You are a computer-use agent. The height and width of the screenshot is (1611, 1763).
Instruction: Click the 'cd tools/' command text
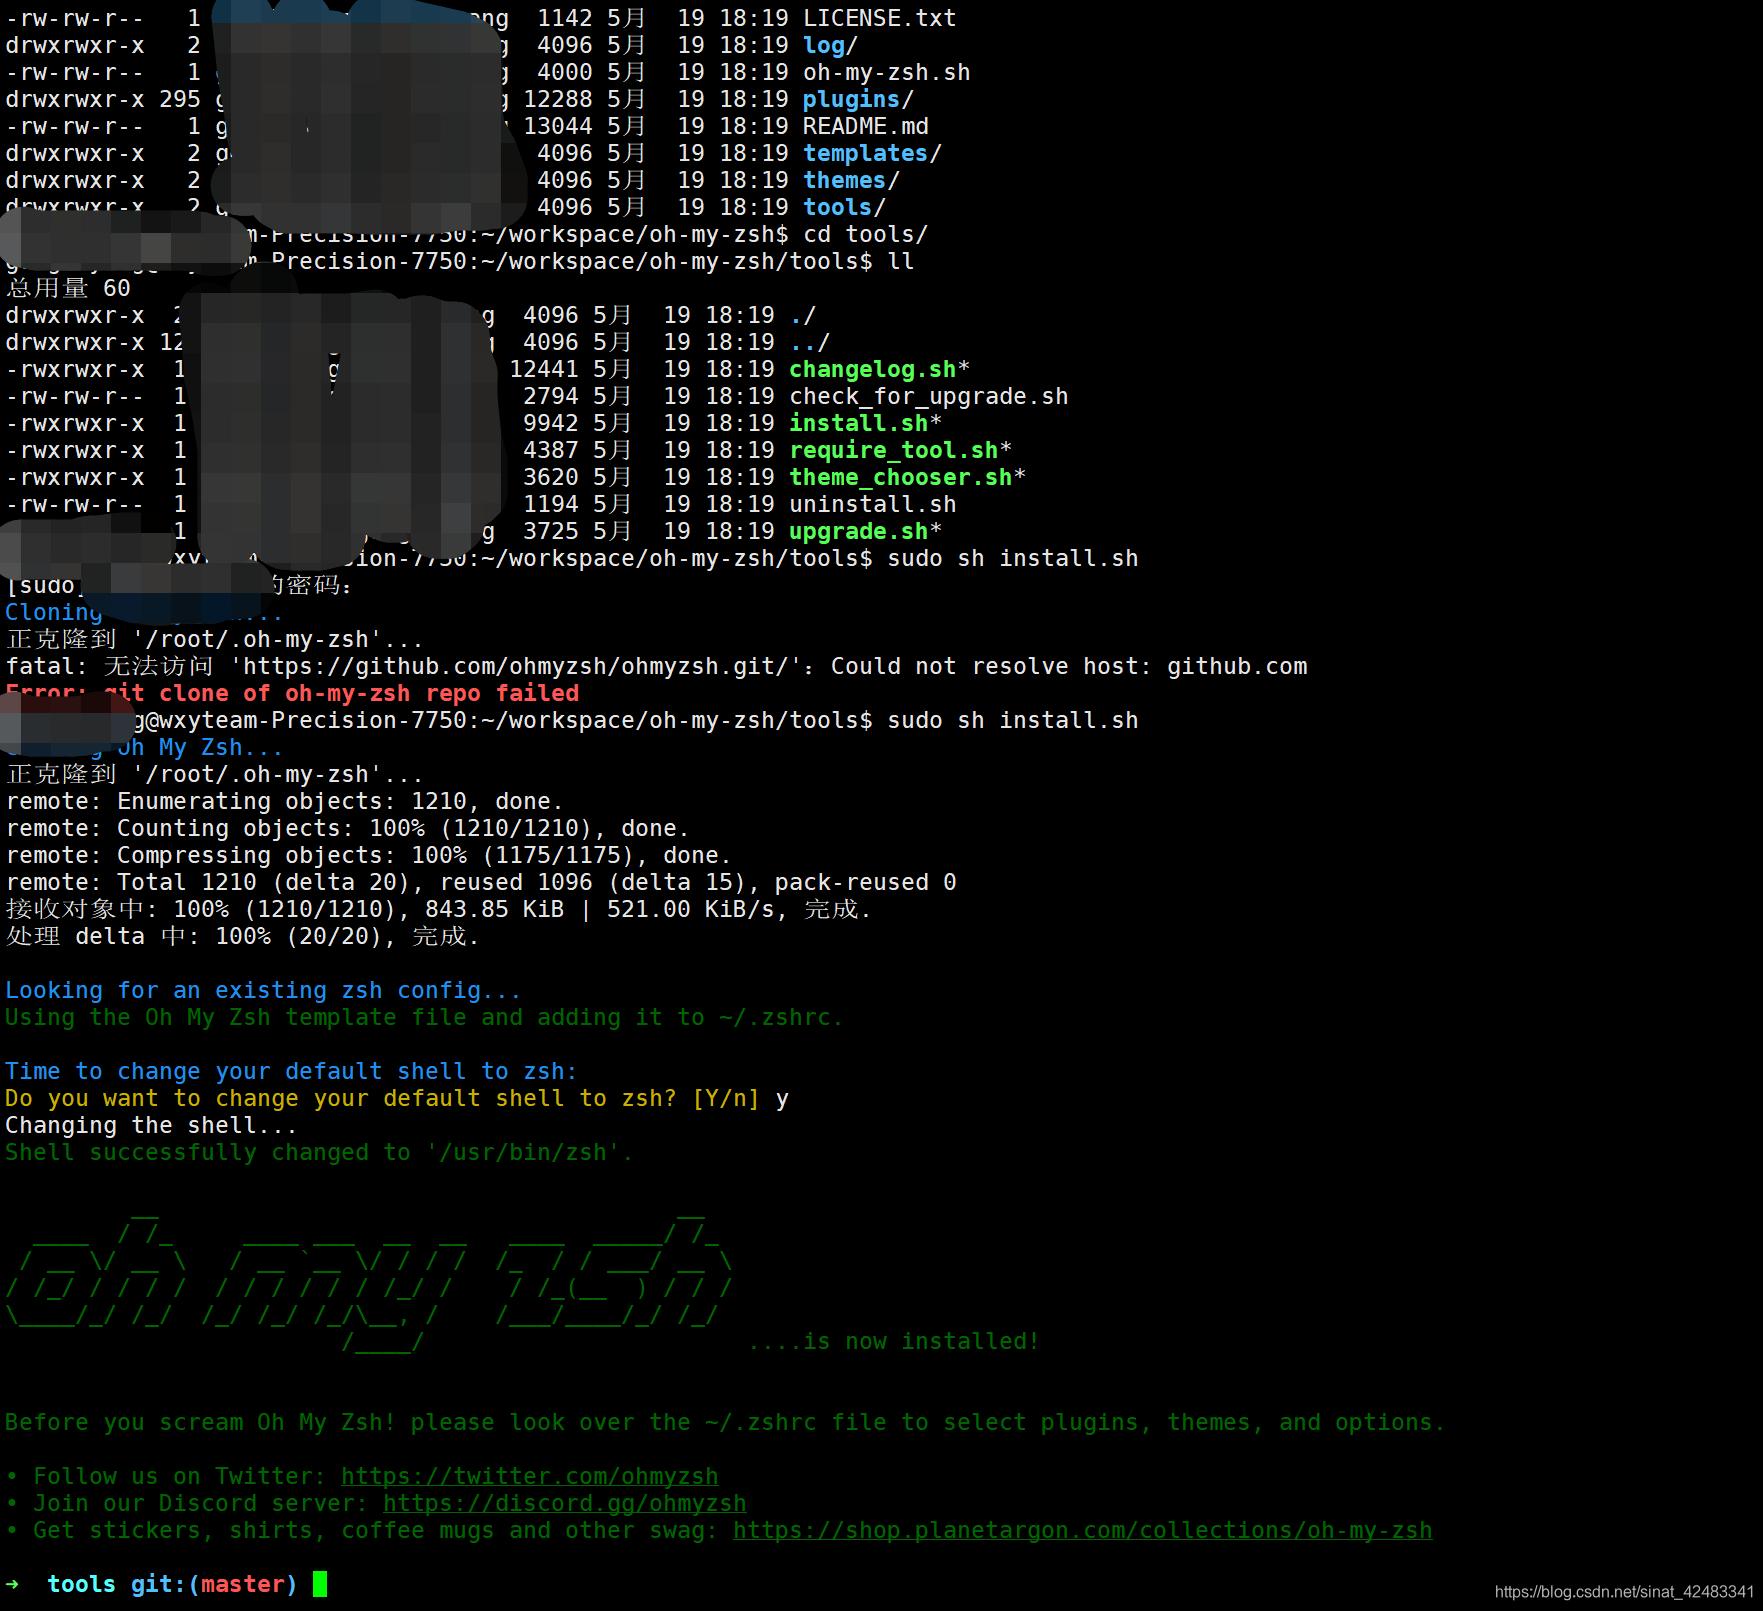click(866, 234)
